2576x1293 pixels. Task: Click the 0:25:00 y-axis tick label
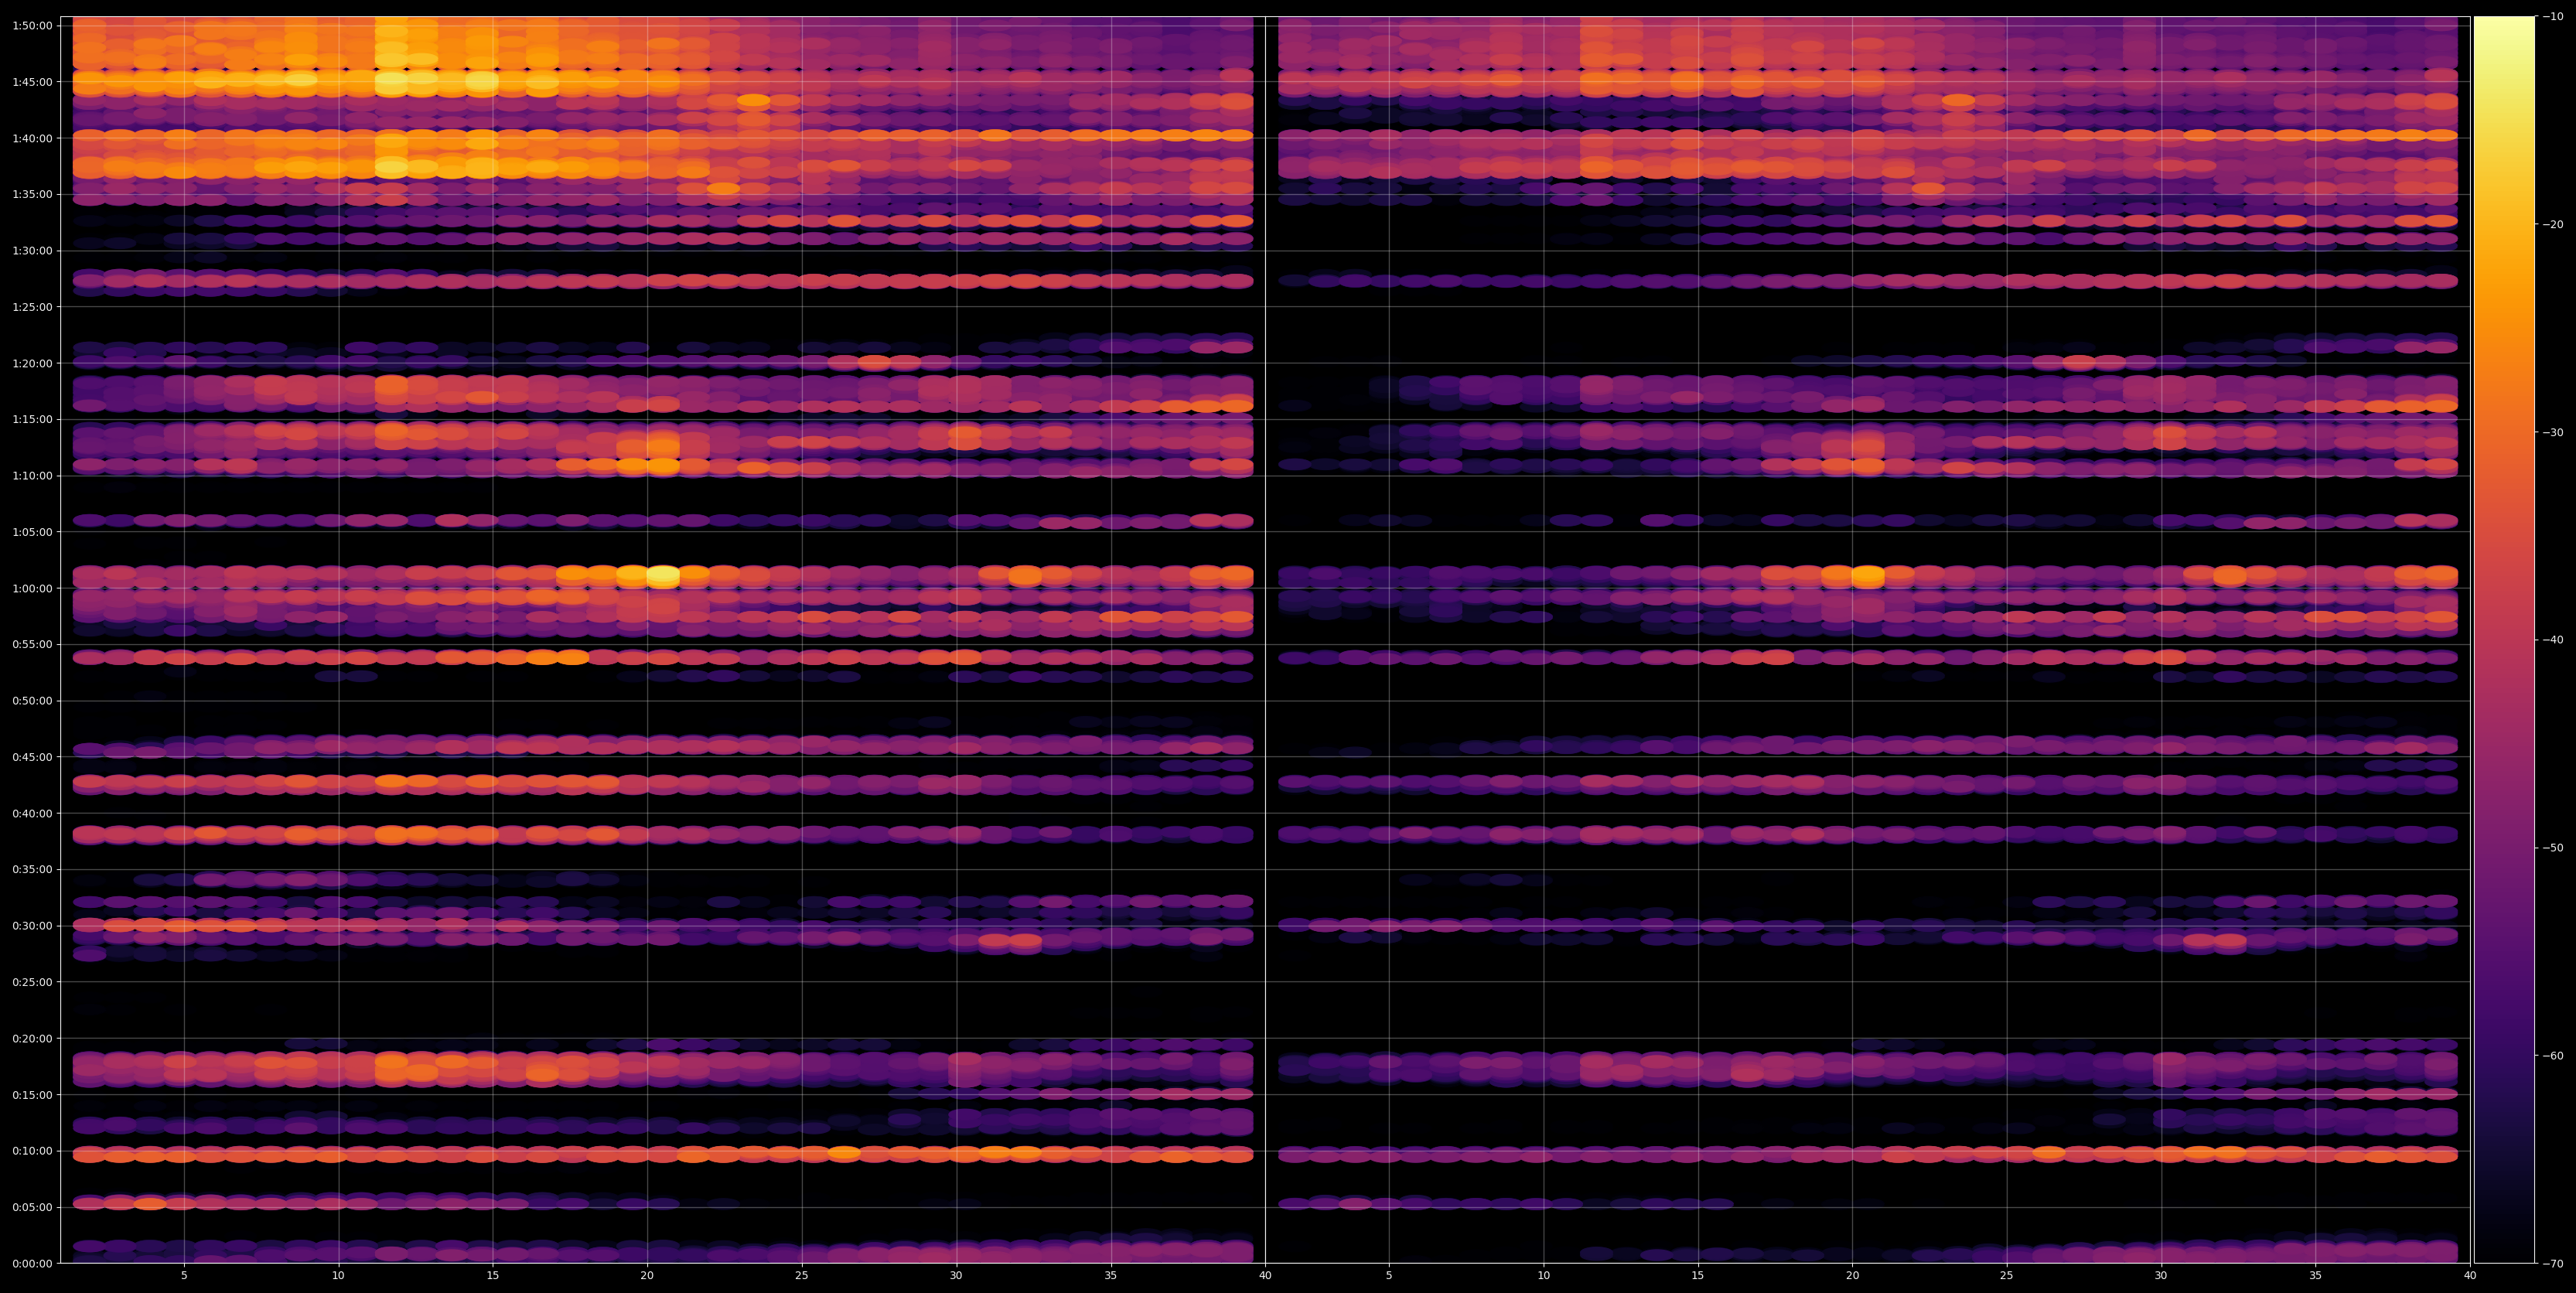click(x=32, y=982)
